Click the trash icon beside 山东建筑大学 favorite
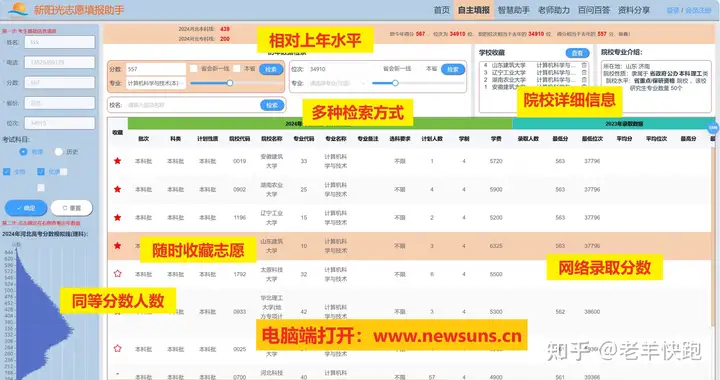720x380 pixels. click(584, 65)
